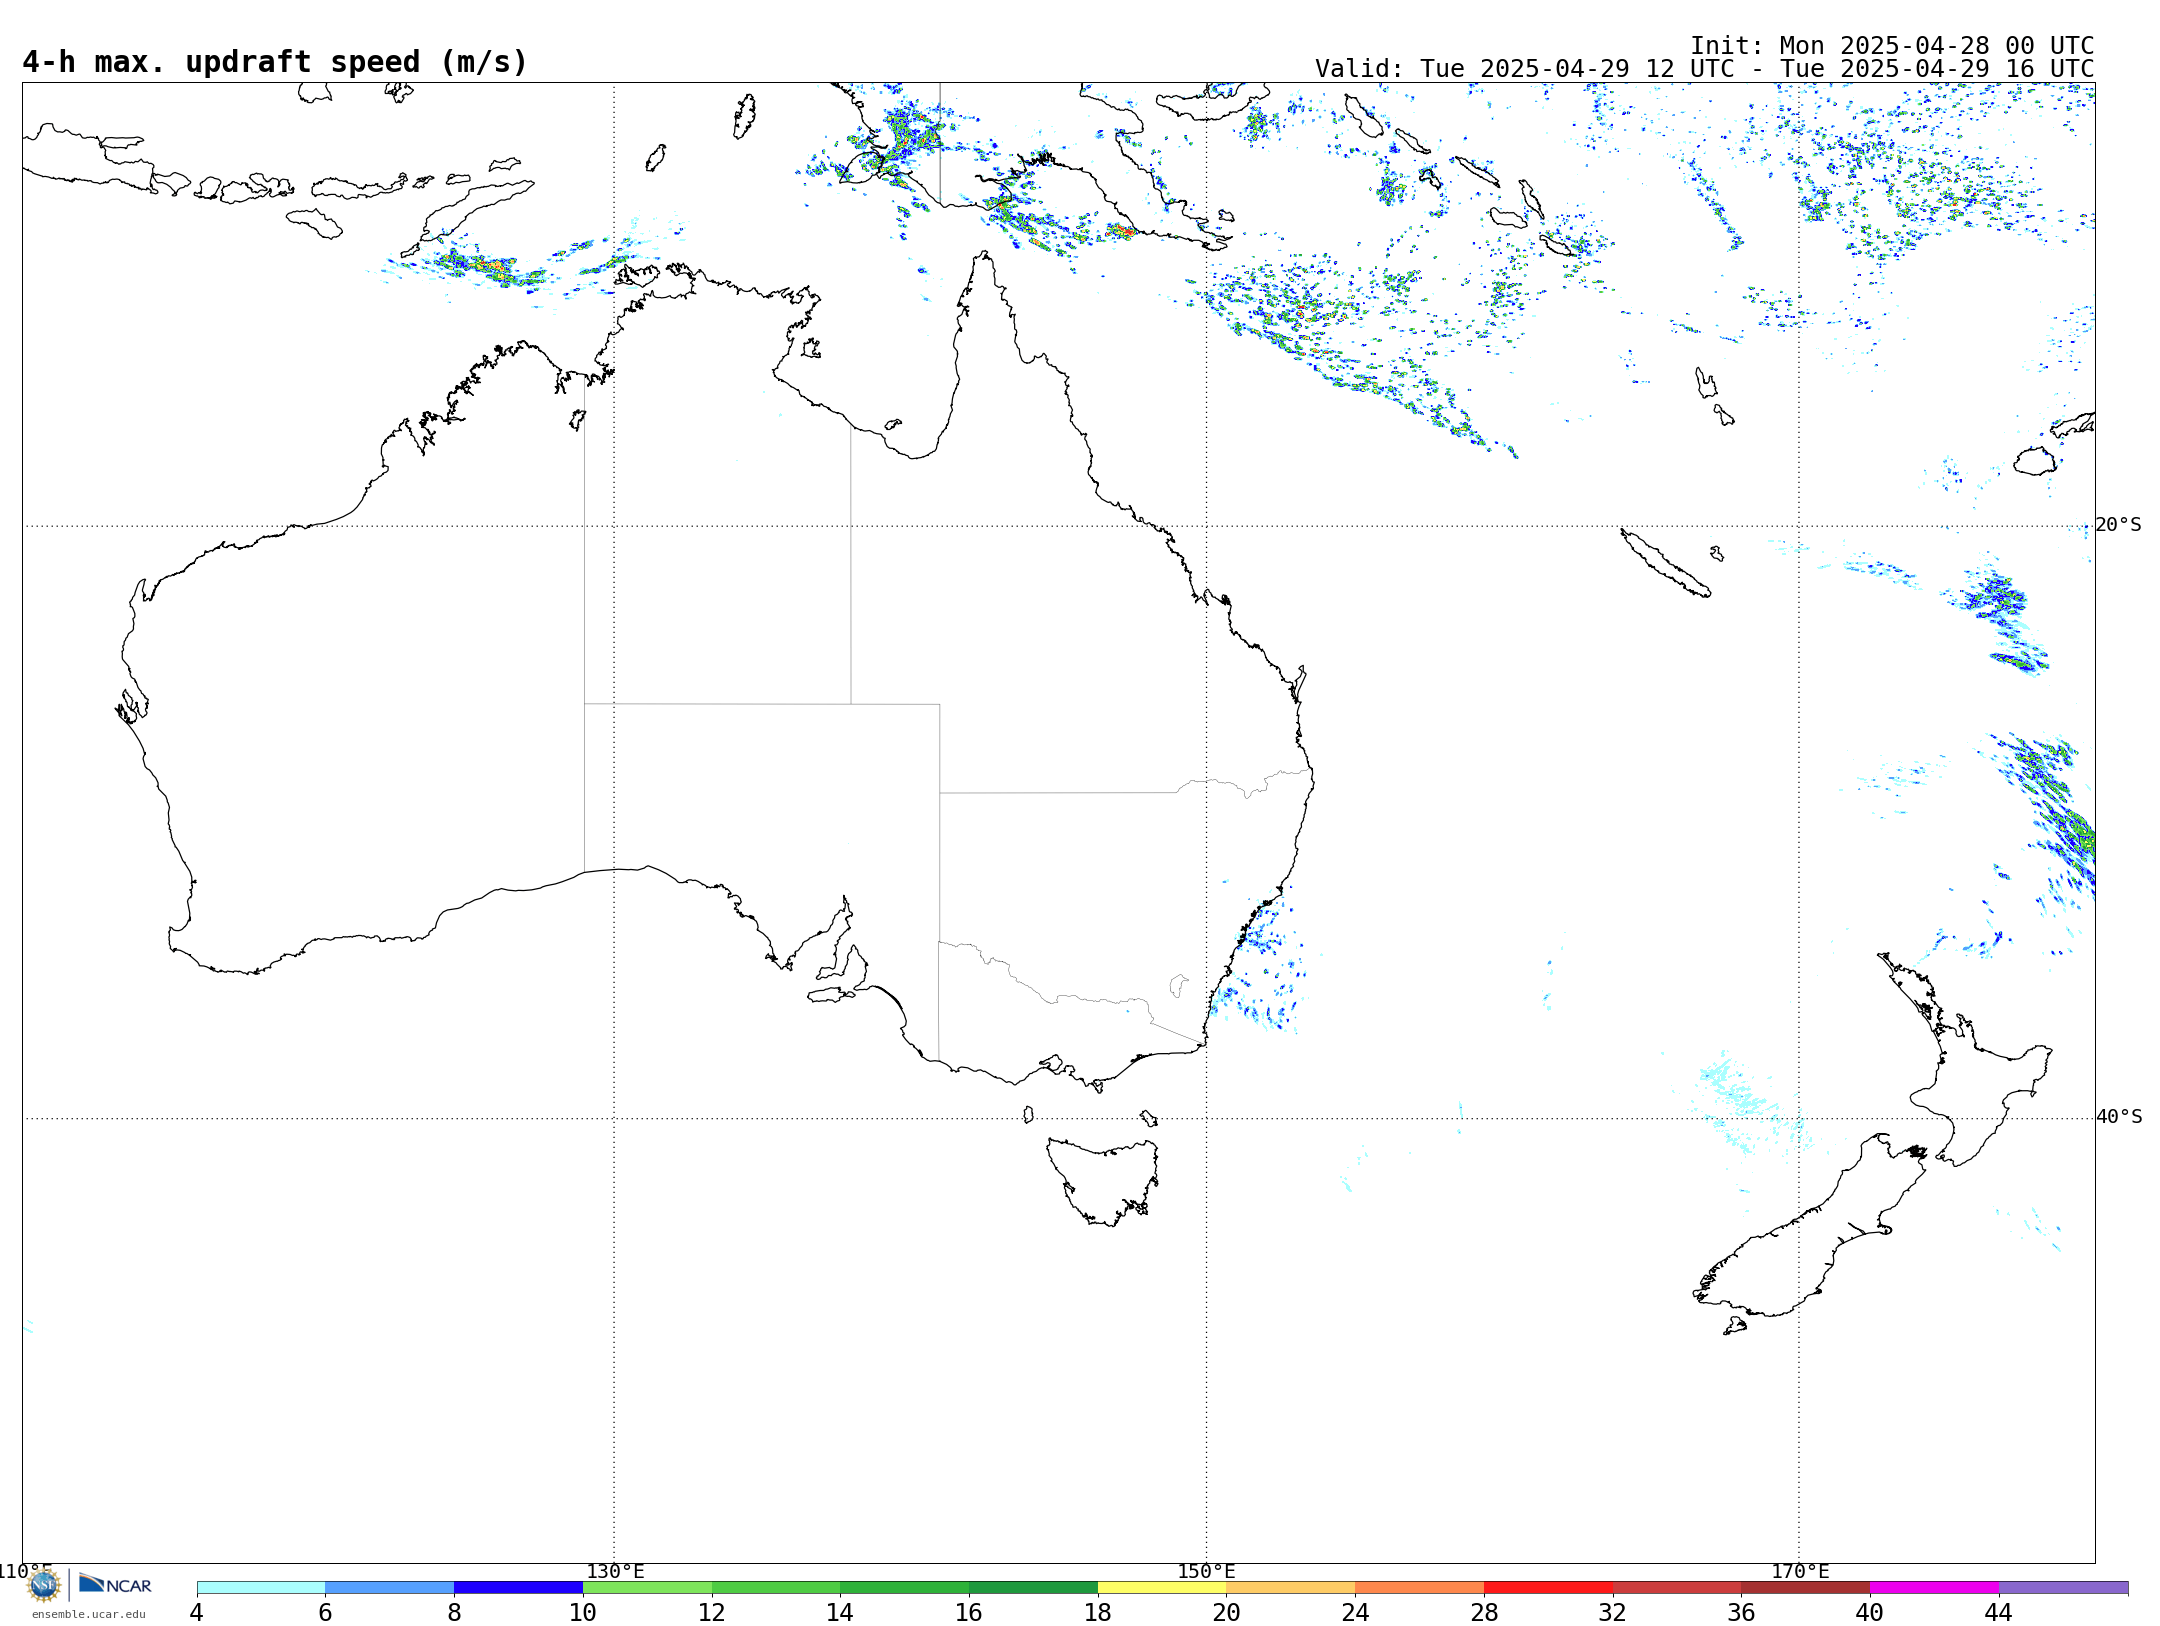Click the colorbar tick label '44'
The width and height of the screenshot is (2160, 1626).
coord(1999,1613)
